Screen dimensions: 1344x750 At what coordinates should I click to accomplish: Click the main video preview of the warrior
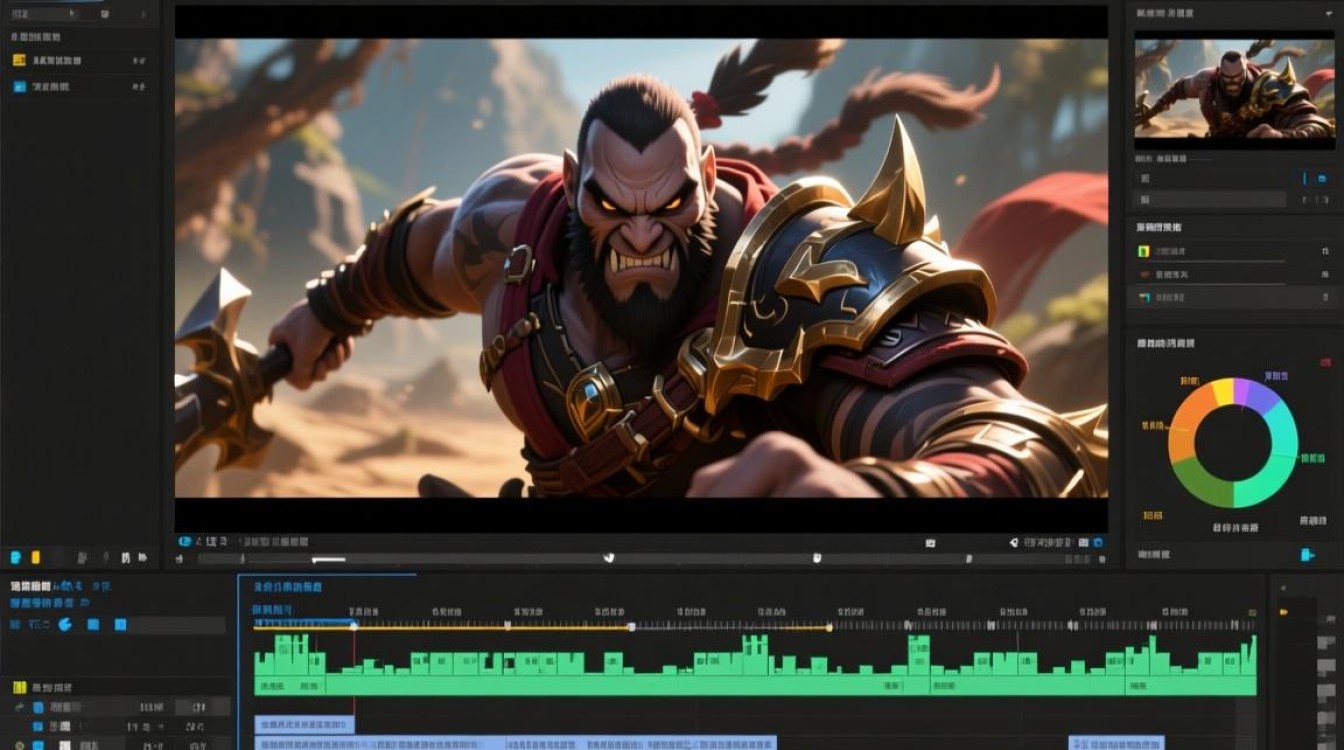(x=641, y=268)
